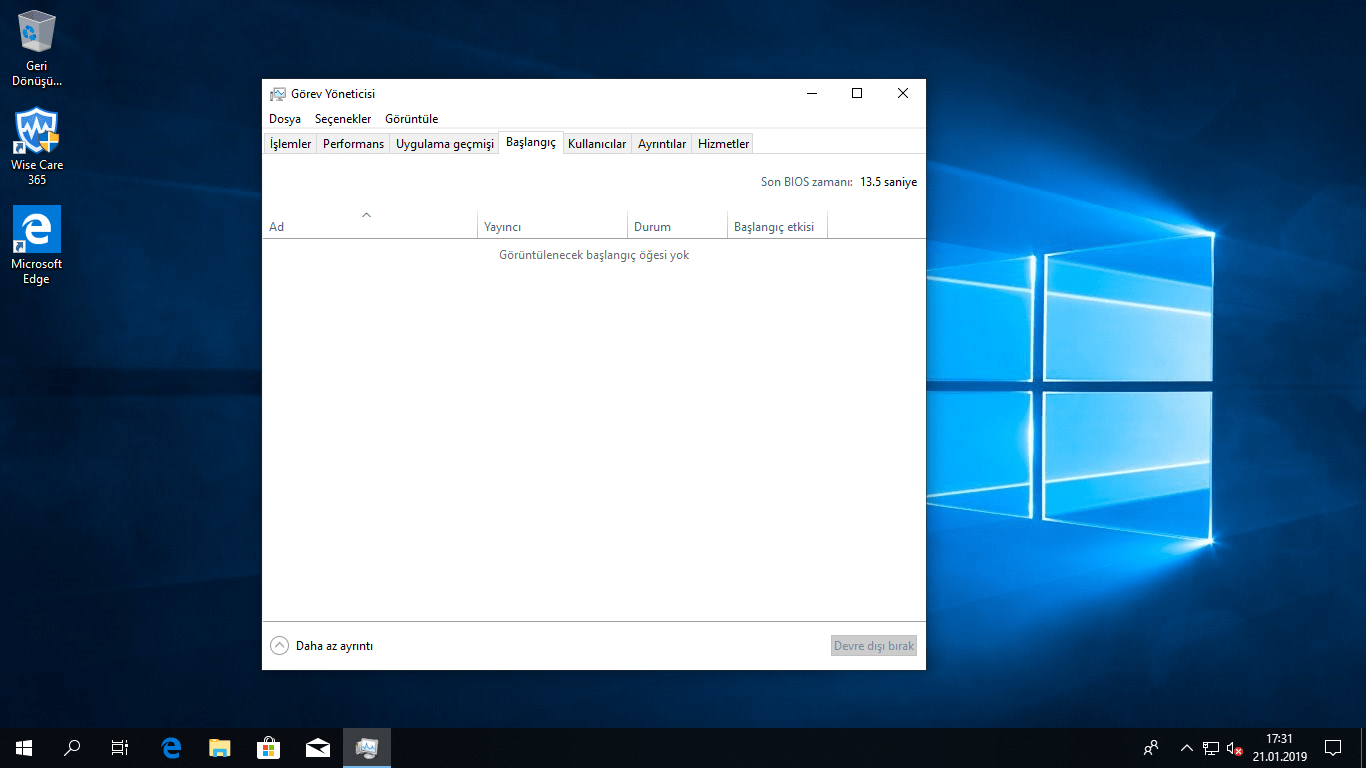Open the Dosya menu
The height and width of the screenshot is (768, 1366).
point(285,119)
